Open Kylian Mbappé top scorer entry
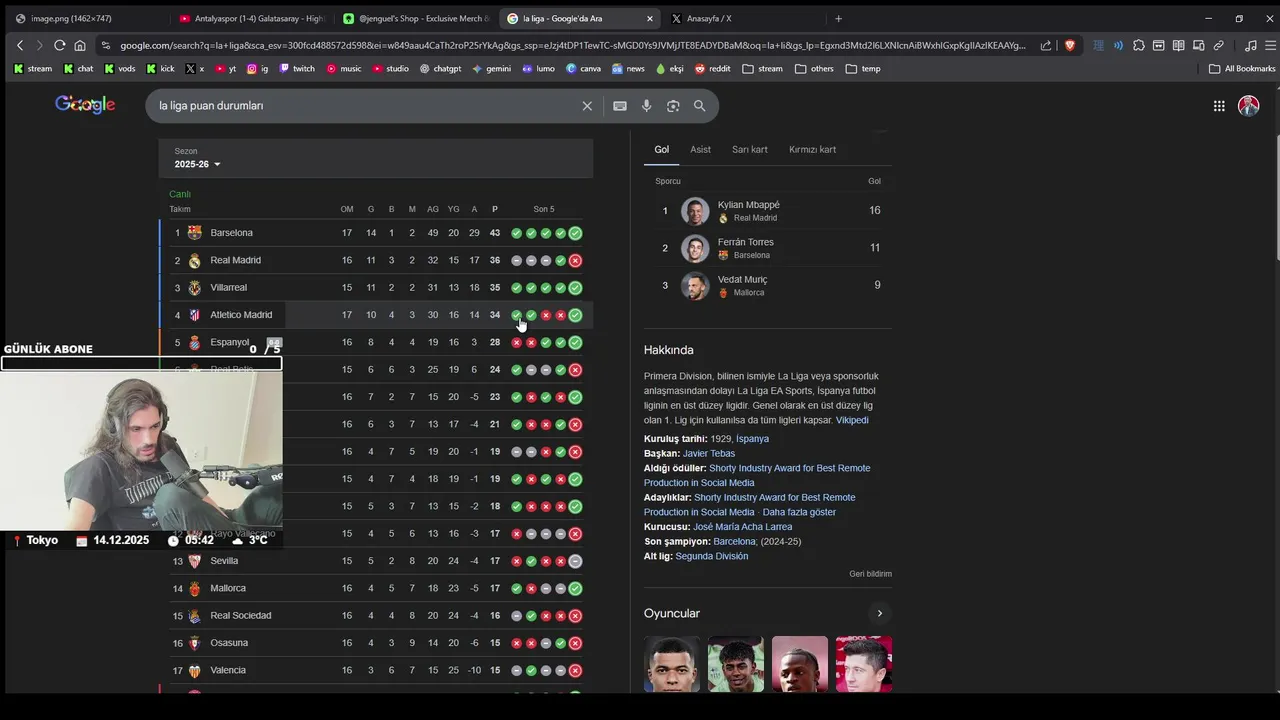The width and height of the screenshot is (1280, 720). click(768, 211)
